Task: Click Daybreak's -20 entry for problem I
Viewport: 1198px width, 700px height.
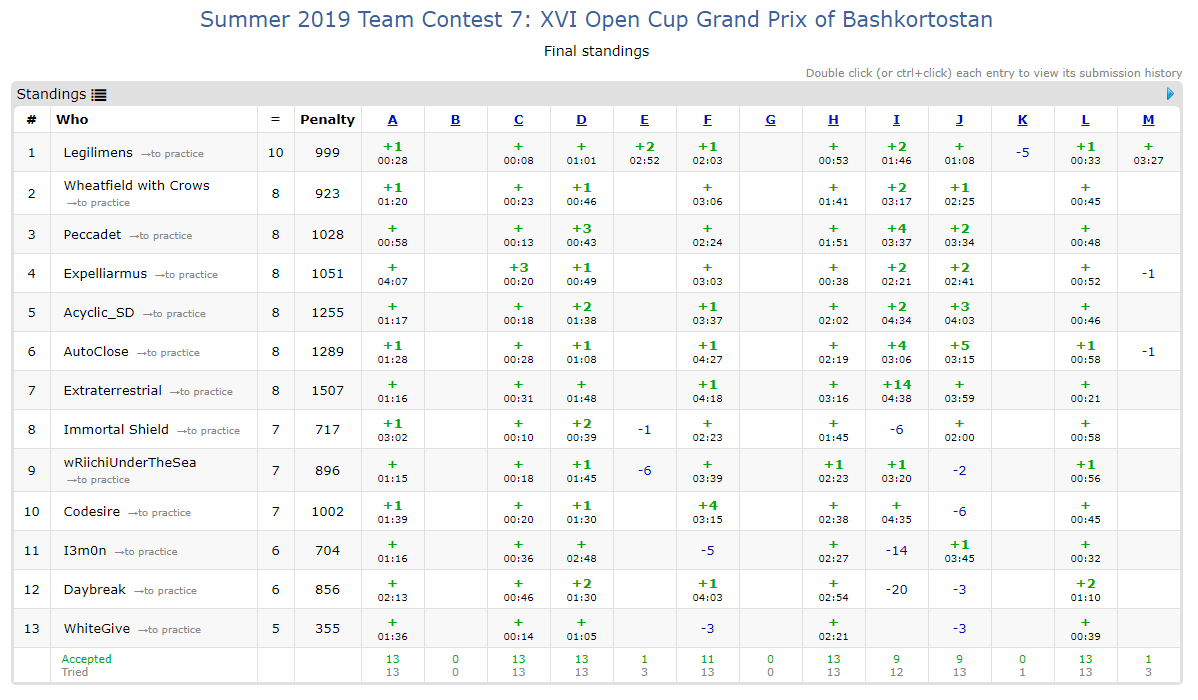Action: click(896, 589)
